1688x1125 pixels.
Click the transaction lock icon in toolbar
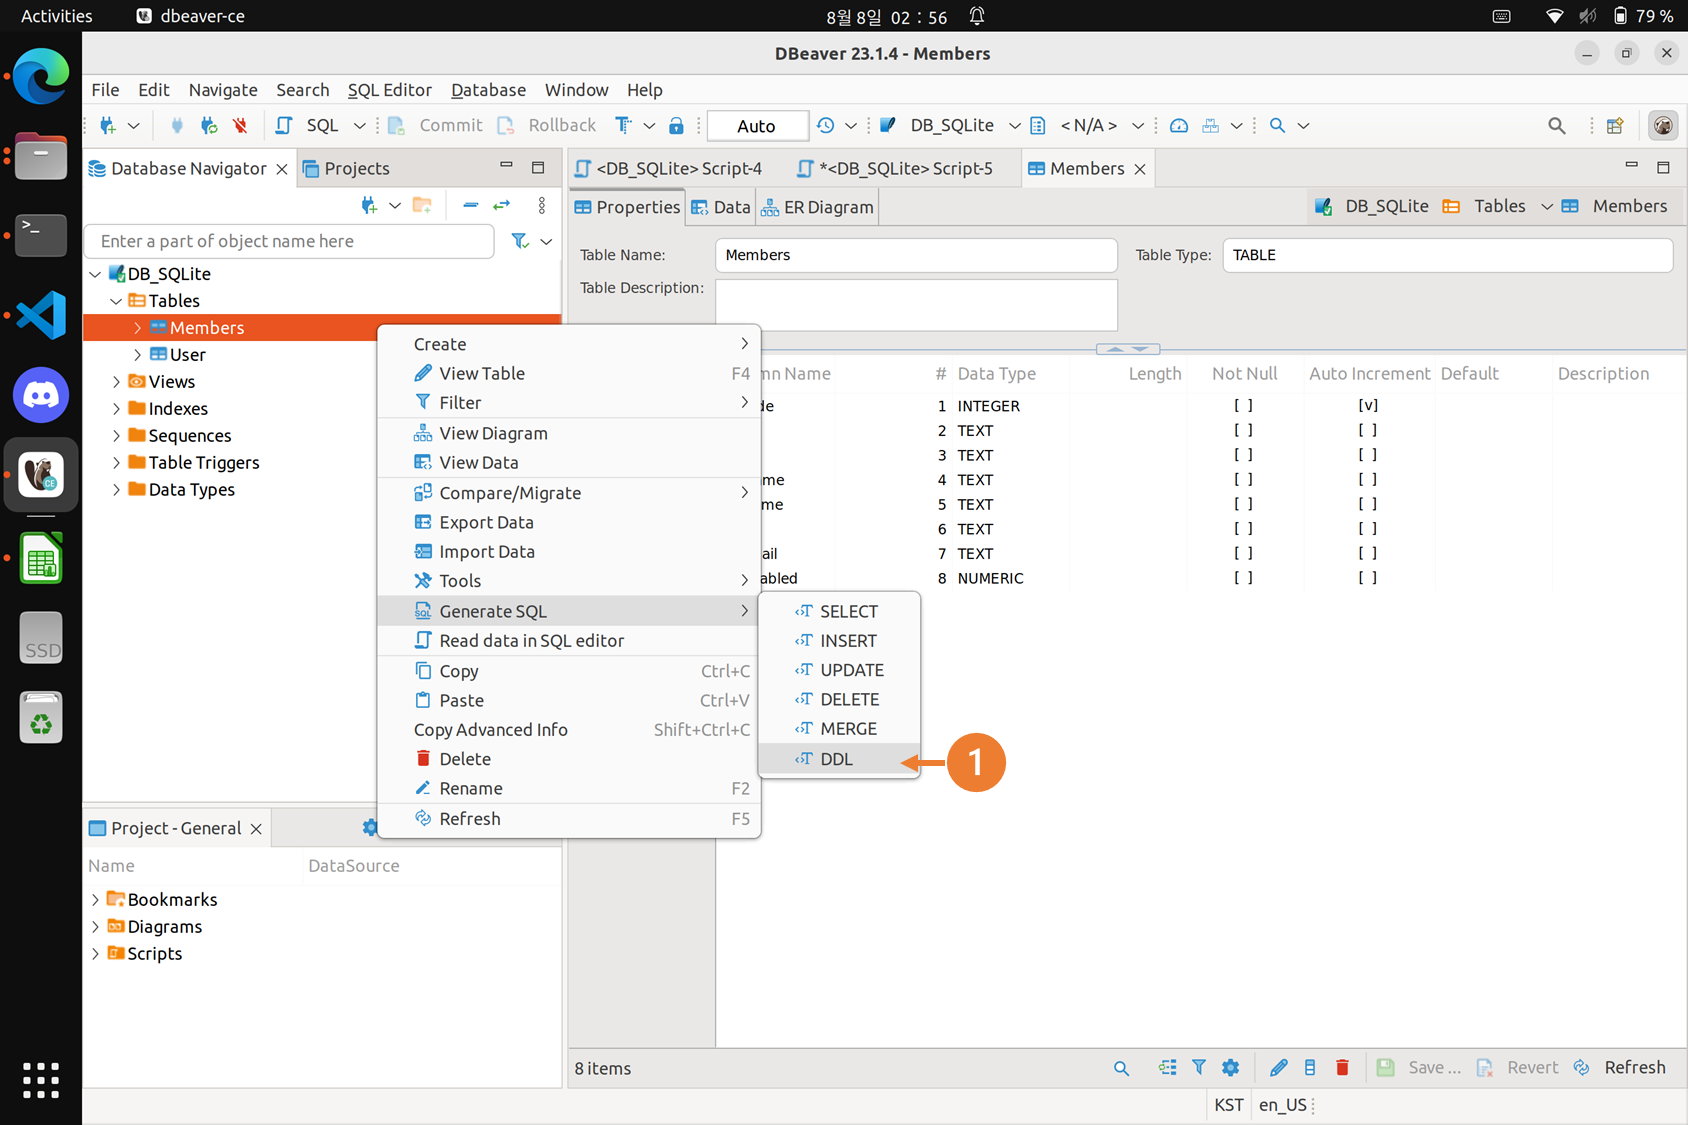pyautogui.click(x=676, y=125)
